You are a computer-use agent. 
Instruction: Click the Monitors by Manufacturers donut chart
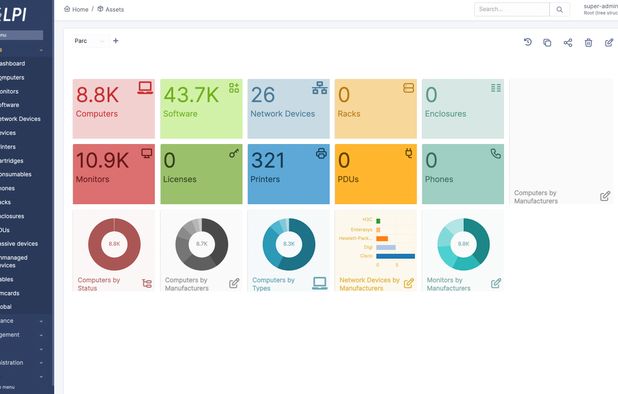[x=464, y=244]
